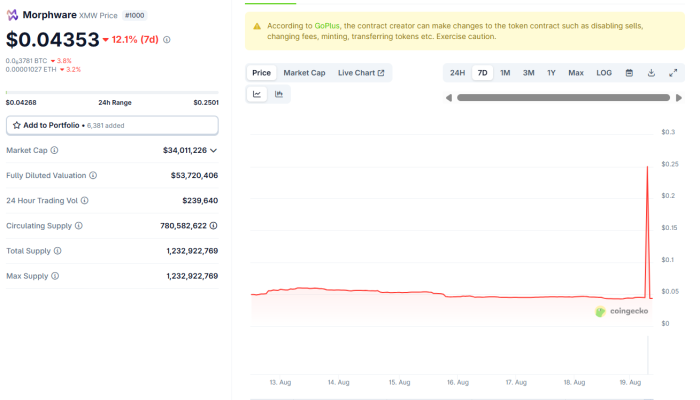Click the Market Cap info icon

click(x=54, y=150)
